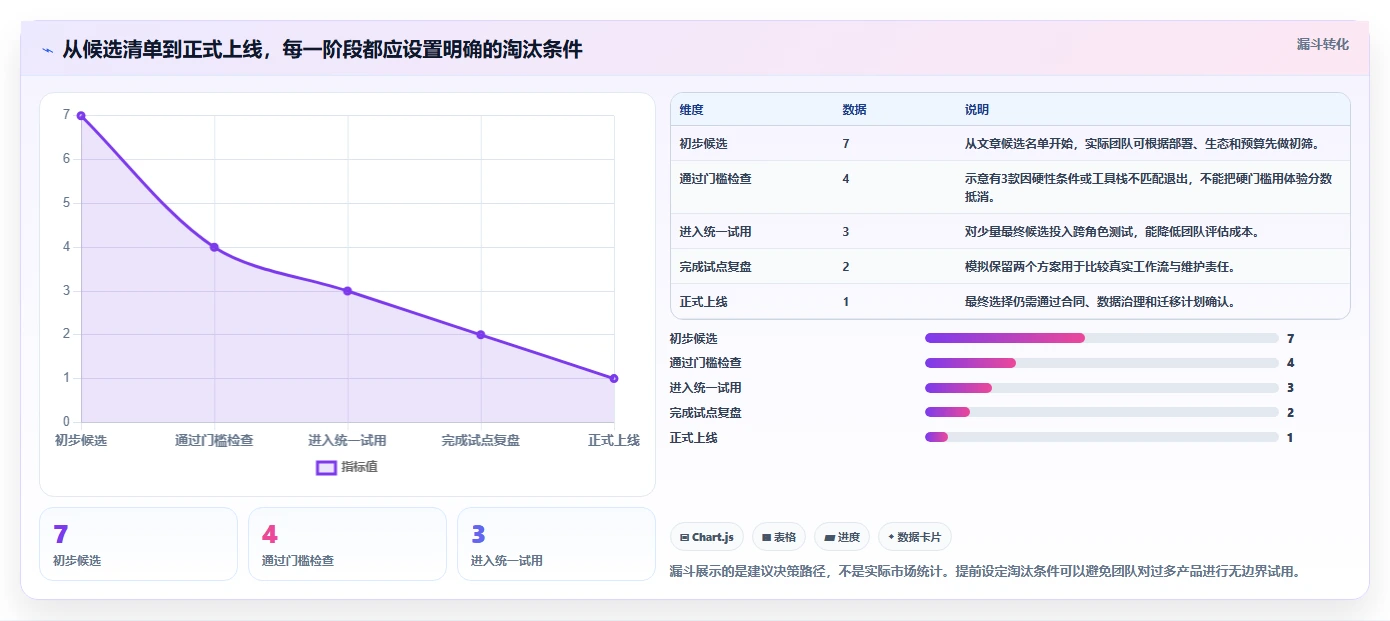Viewport: 1390px width, 621px height.
Task: Click the lightning icon beside the headline
Action: pos(47,50)
